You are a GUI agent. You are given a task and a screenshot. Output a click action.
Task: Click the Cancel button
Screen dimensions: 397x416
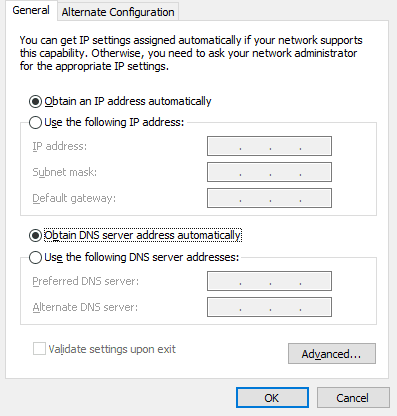coord(353,398)
